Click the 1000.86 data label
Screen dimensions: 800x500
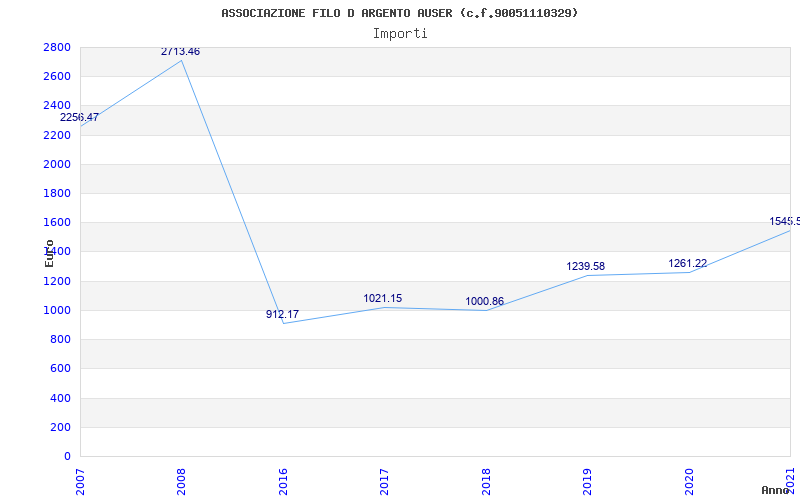(484, 302)
